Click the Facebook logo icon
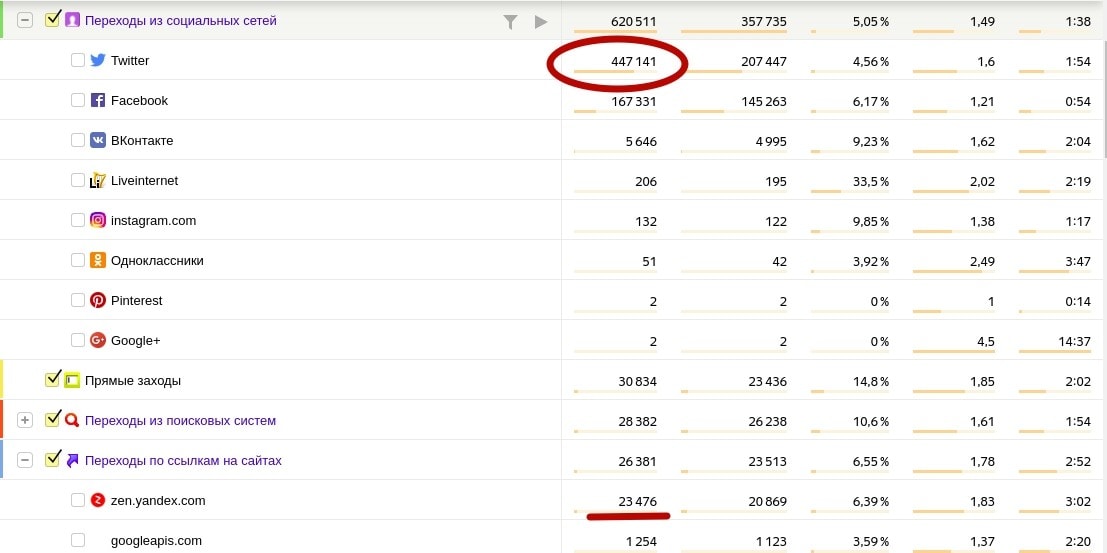Viewport: 1107px width, 553px height. 98,100
